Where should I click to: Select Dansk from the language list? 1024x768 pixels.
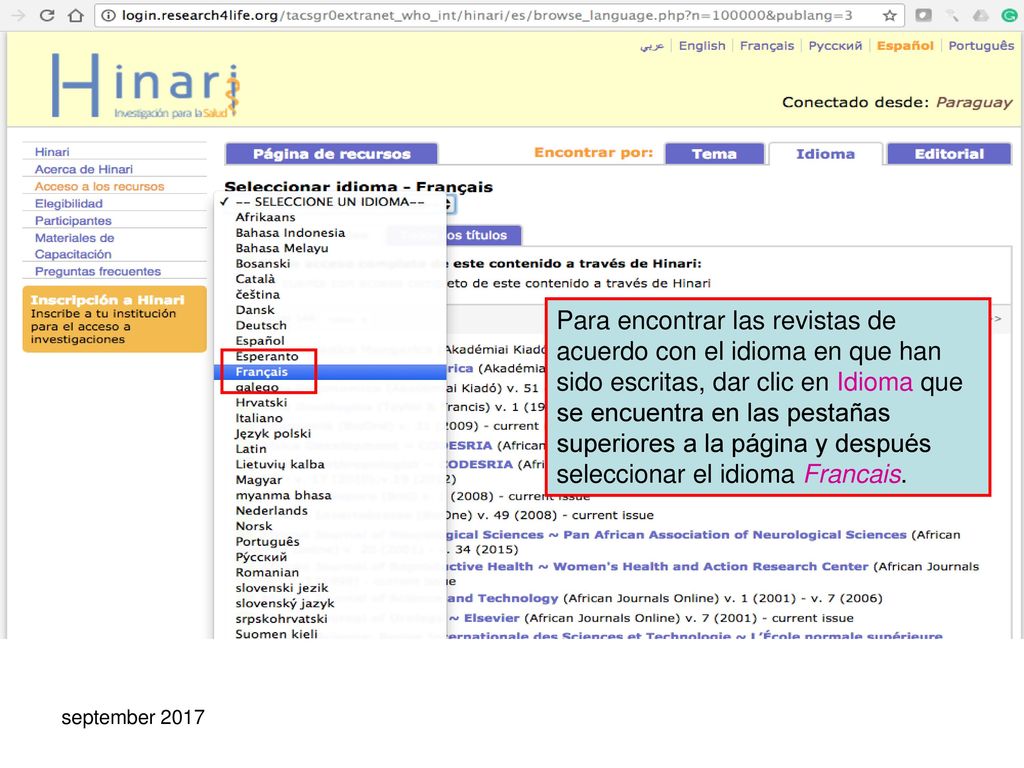click(330, 310)
